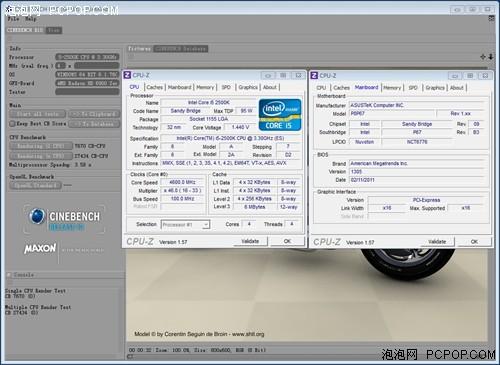
Task: Select the Pictures tab in Cinebench
Action: [x=140, y=49]
